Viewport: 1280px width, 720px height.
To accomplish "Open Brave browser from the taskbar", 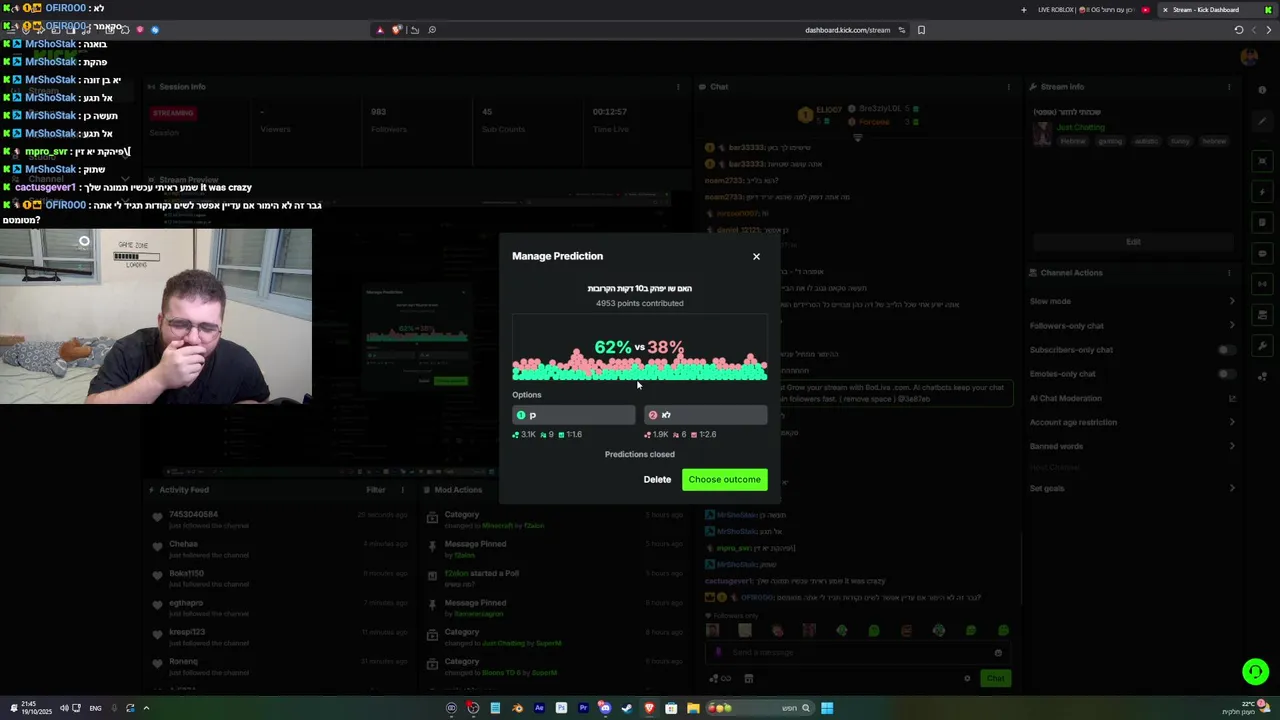I will (x=649, y=708).
